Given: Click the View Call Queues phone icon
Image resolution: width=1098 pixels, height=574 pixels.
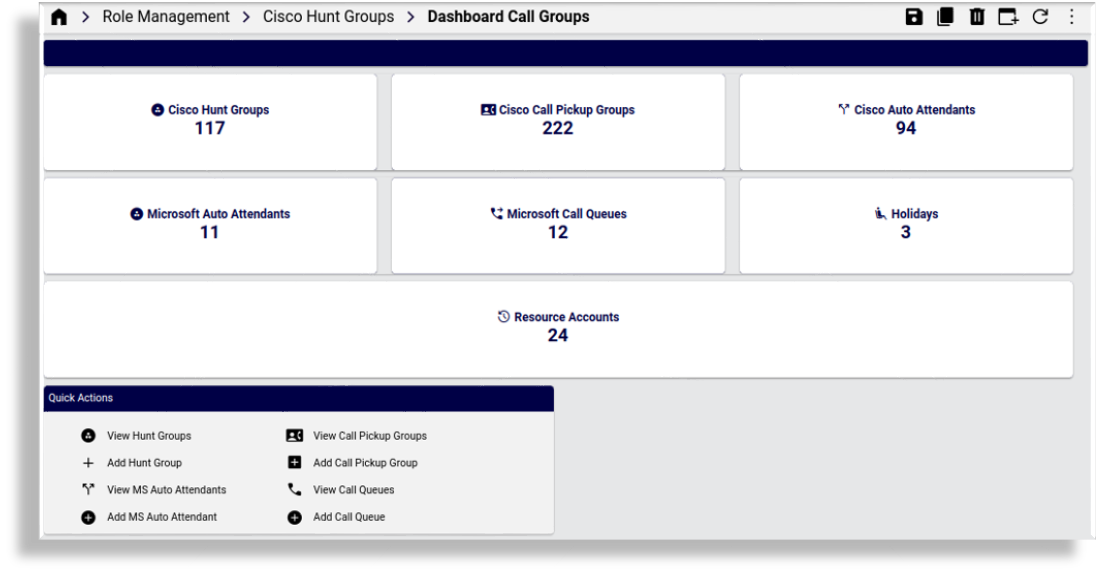Looking at the screenshot, I should 295,489.
